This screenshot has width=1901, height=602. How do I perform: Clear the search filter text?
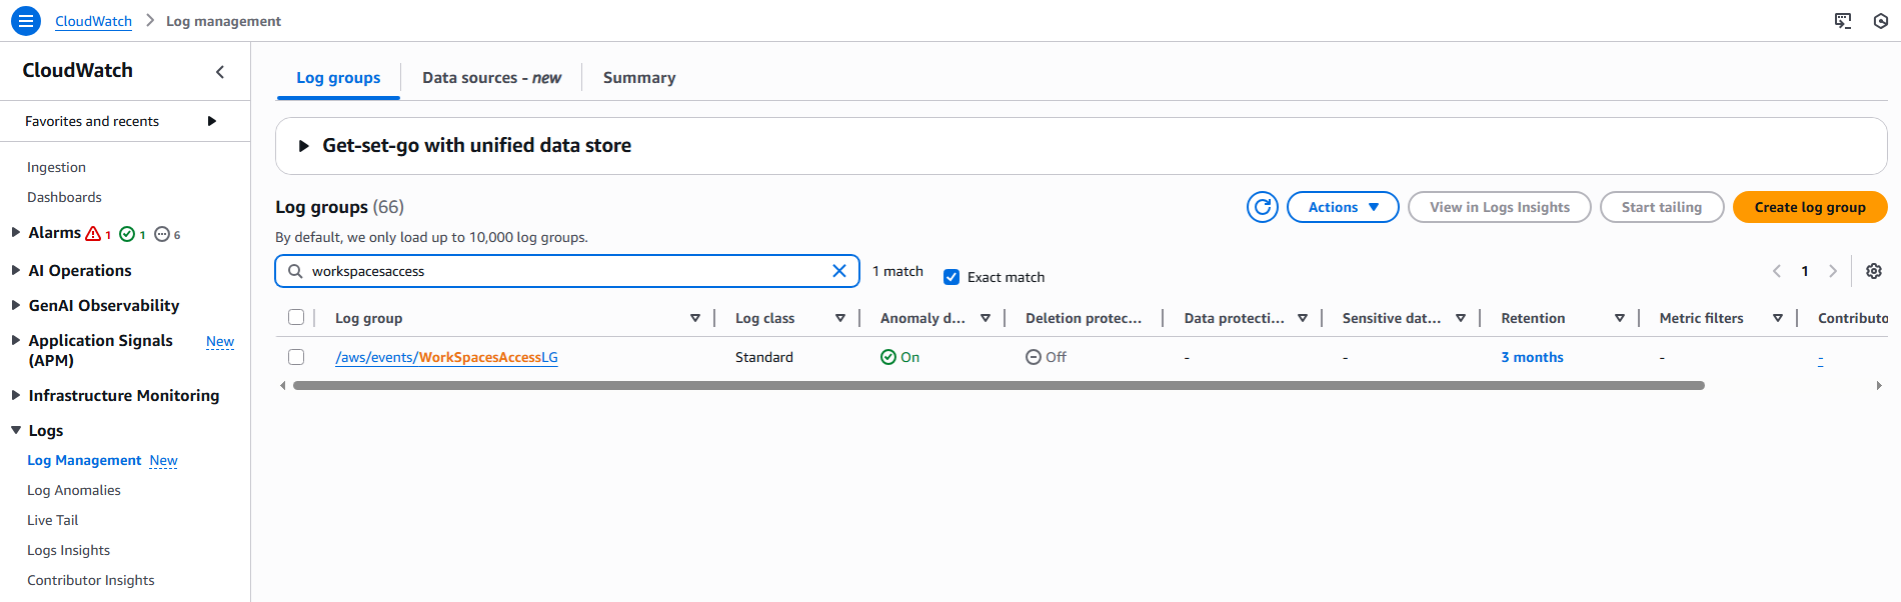839,271
